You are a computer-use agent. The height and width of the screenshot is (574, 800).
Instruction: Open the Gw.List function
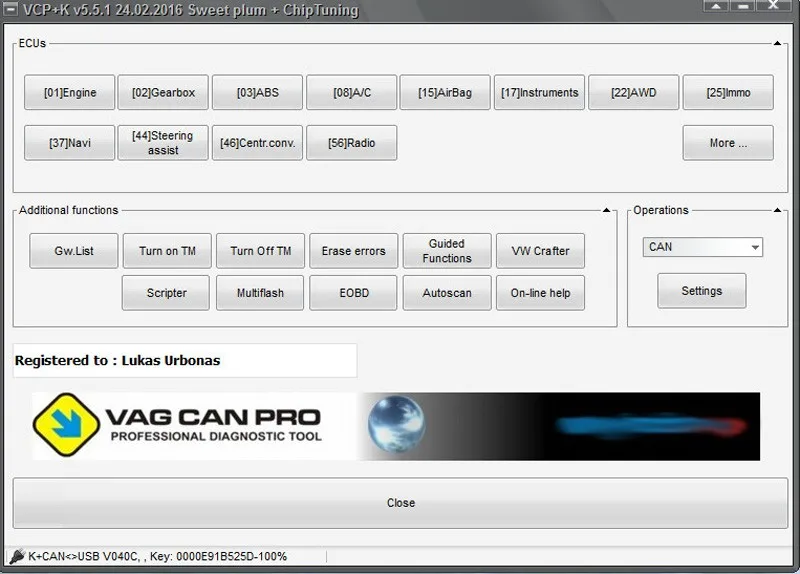pyautogui.click(x=74, y=251)
